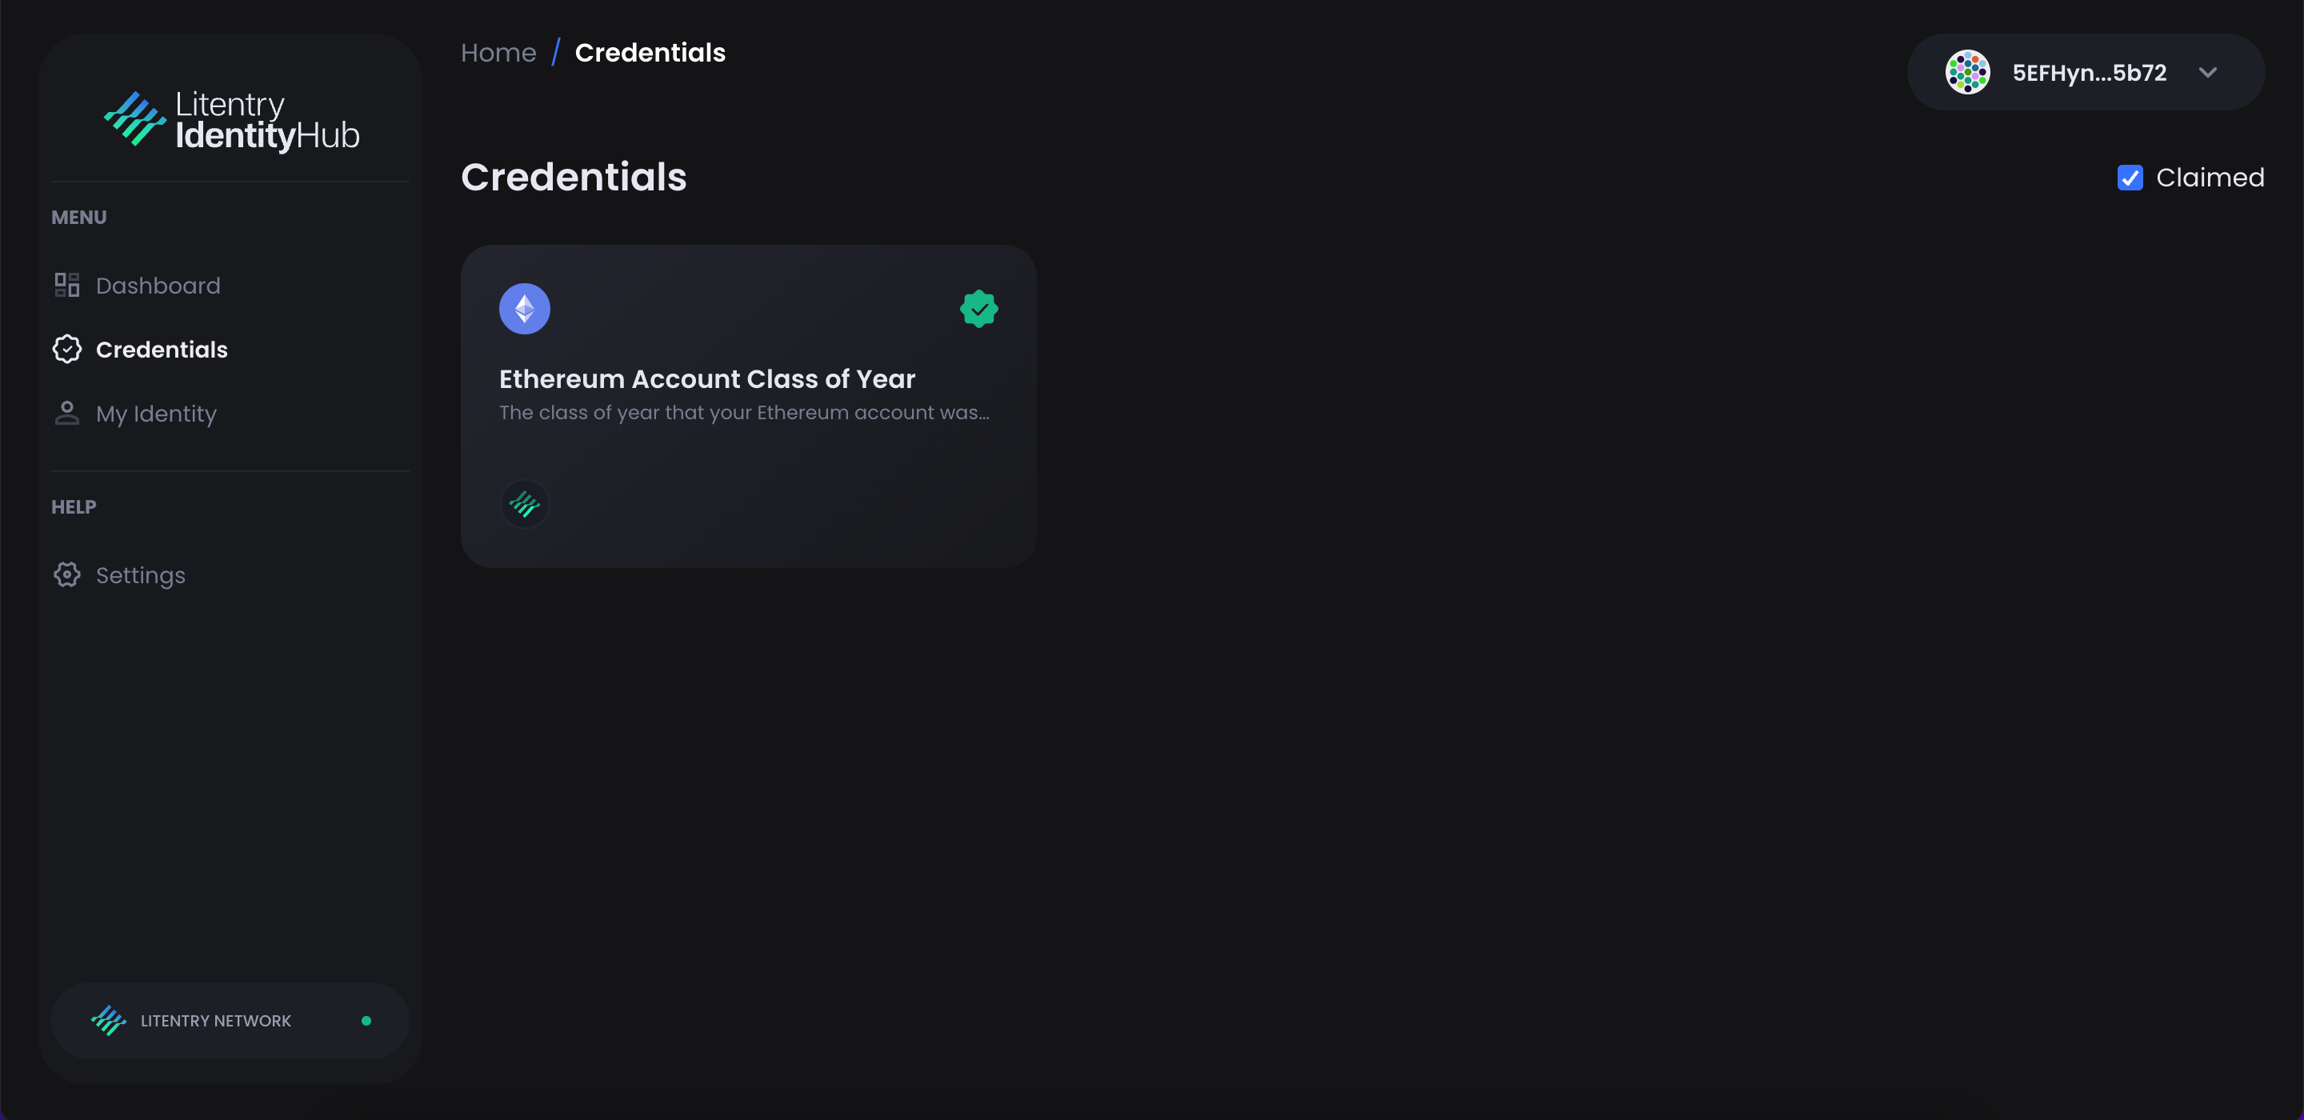Click the Litentry Network status button

coord(216,1021)
